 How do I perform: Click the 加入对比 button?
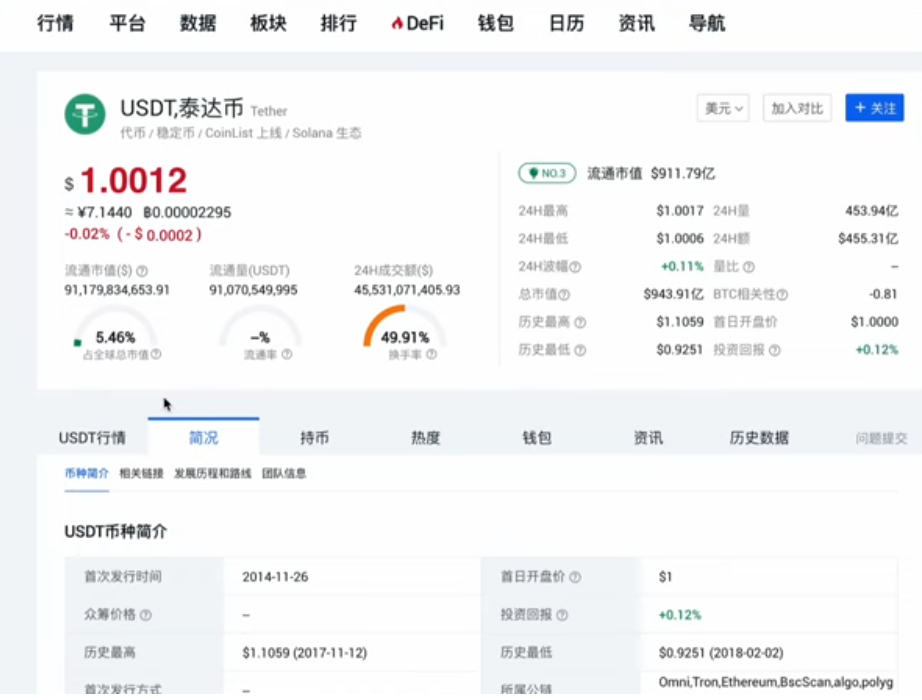797,108
